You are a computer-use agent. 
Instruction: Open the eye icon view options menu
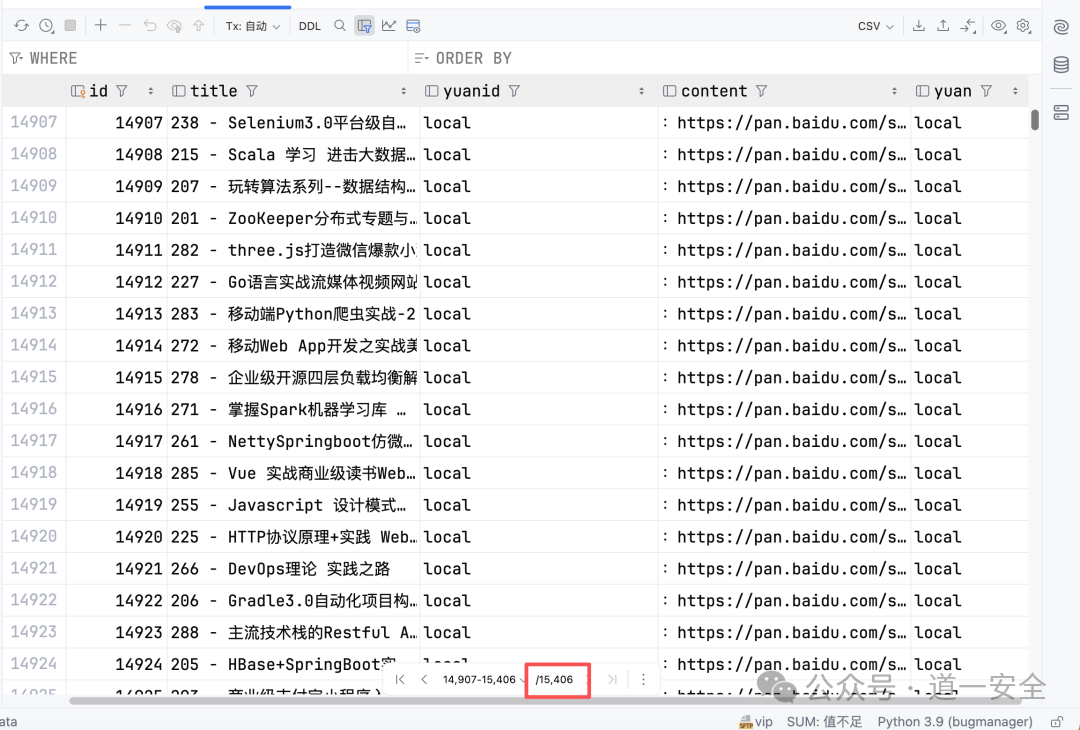(x=998, y=26)
